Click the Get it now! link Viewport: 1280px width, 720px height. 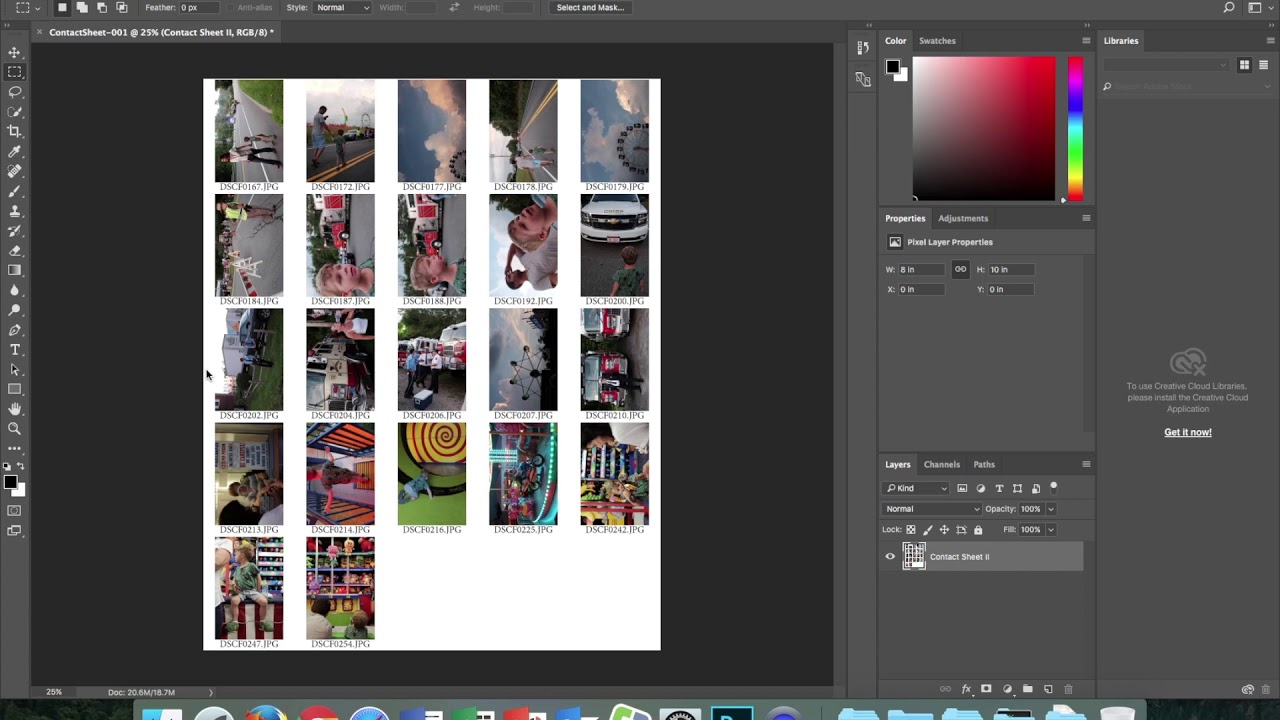[1187, 432]
